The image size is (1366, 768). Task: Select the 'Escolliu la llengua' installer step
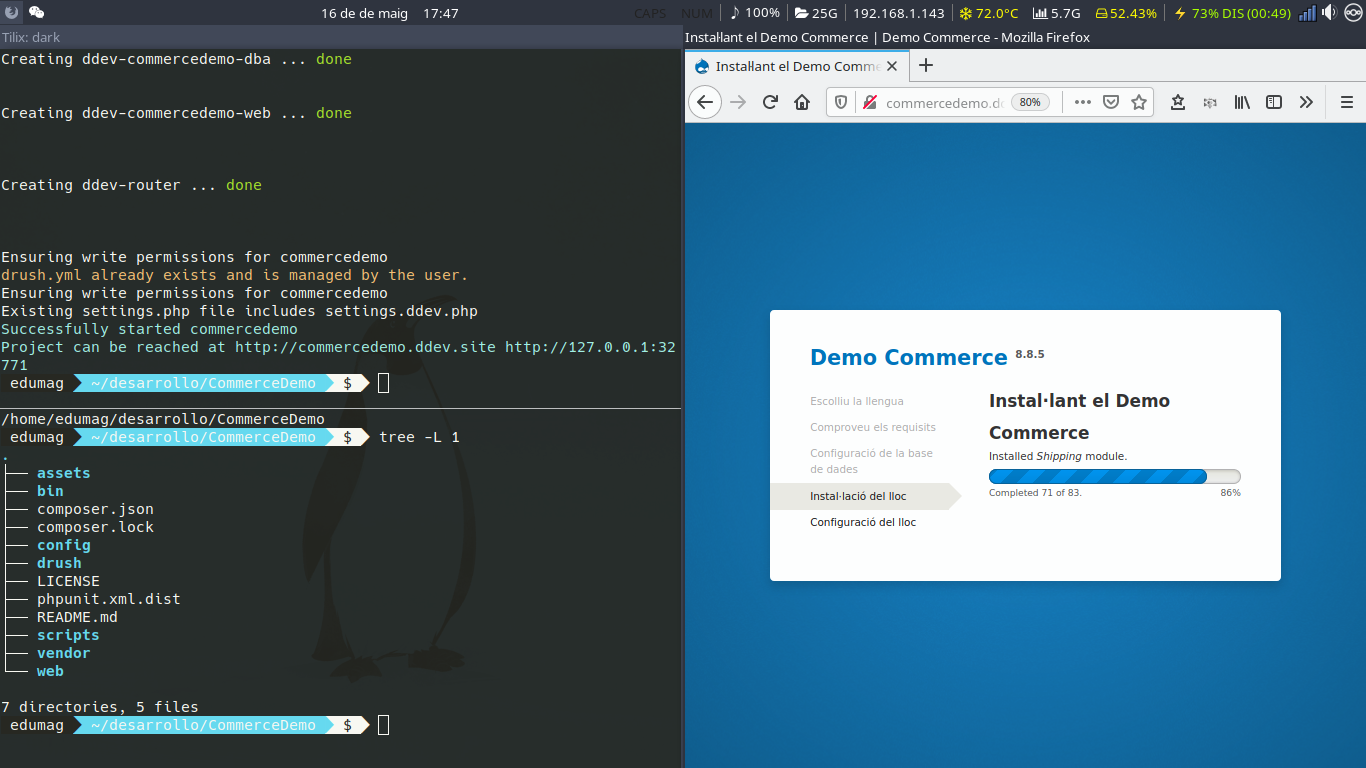click(x=857, y=401)
